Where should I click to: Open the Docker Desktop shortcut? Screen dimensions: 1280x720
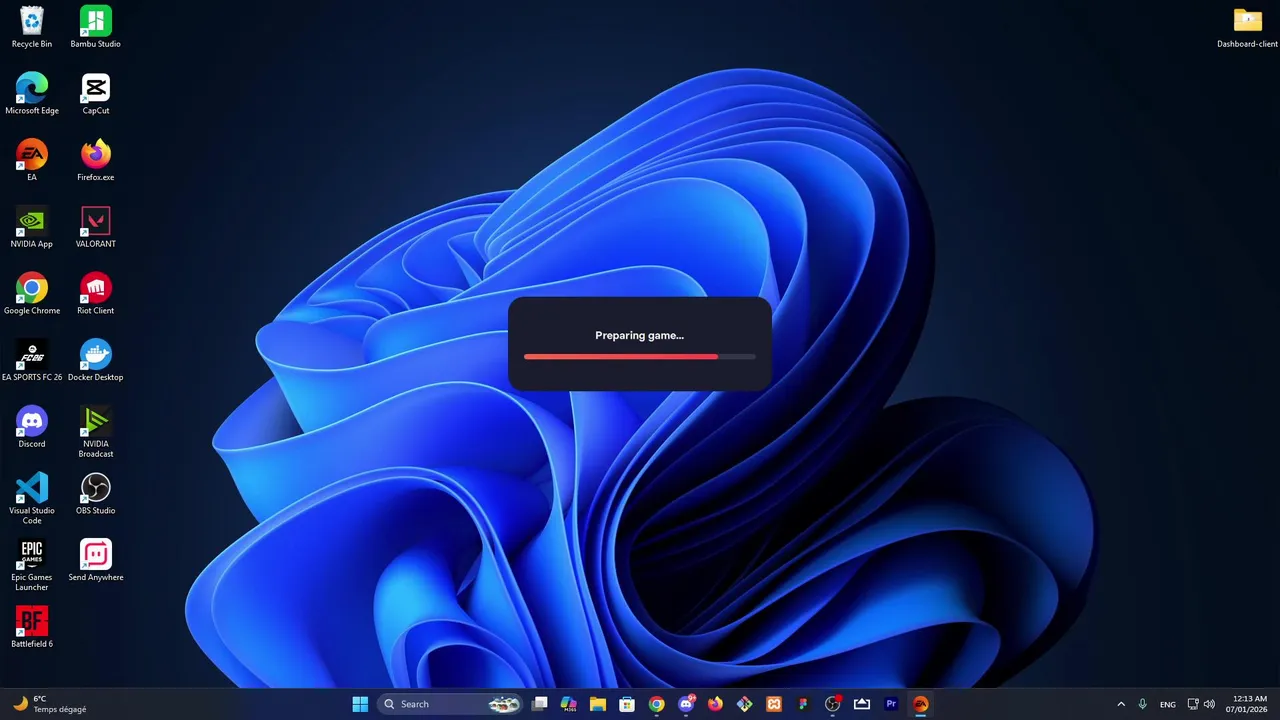[96, 360]
